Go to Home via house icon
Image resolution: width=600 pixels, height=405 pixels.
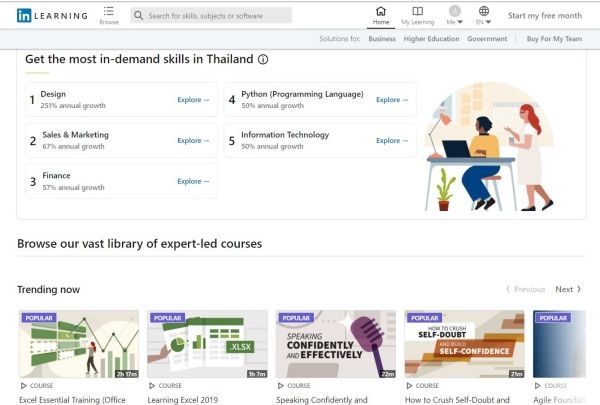[x=380, y=11]
